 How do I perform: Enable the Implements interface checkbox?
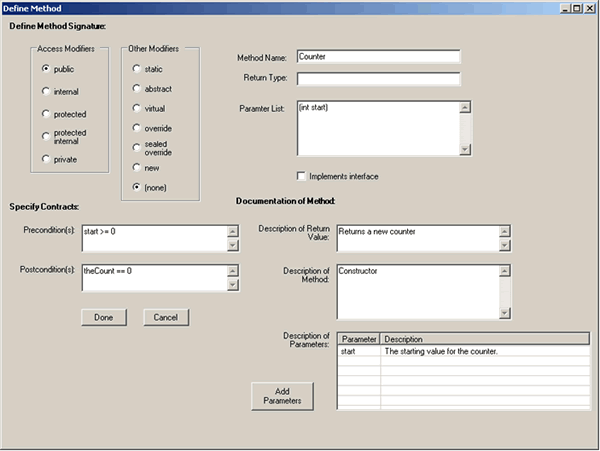coord(302,176)
